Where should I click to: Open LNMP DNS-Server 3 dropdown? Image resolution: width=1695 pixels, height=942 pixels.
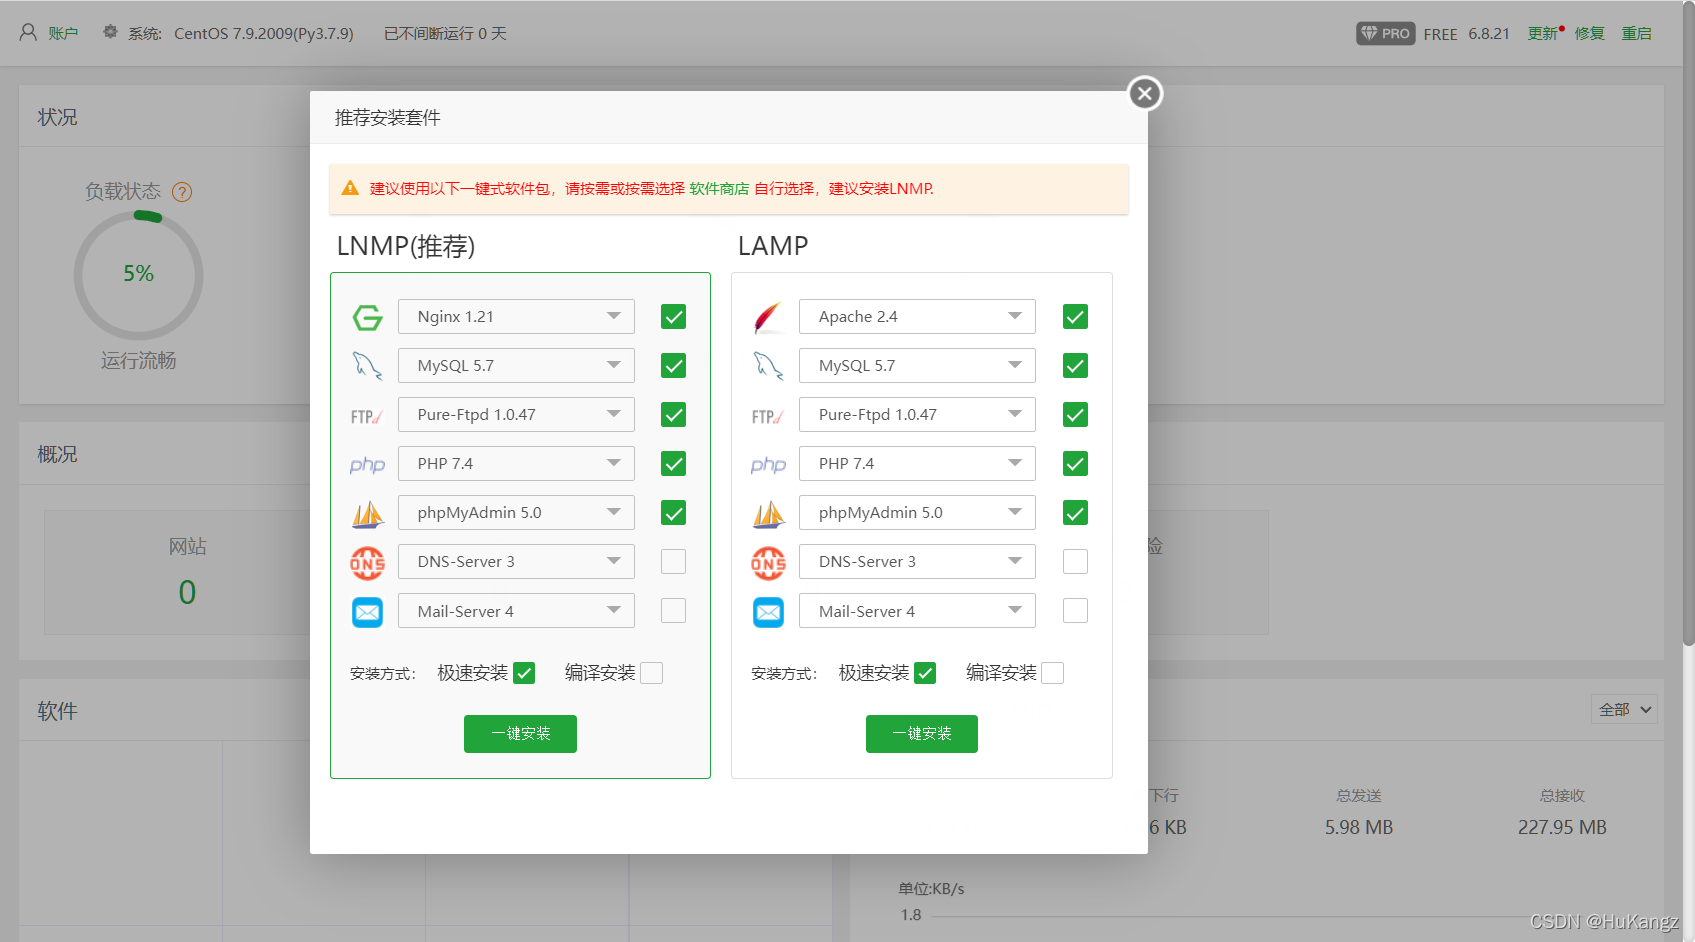point(516,562)
